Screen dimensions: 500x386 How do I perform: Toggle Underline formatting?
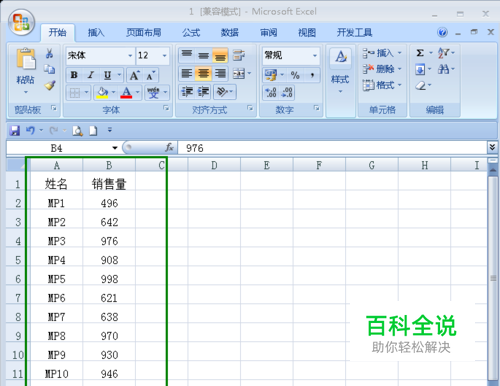point(107,75)
